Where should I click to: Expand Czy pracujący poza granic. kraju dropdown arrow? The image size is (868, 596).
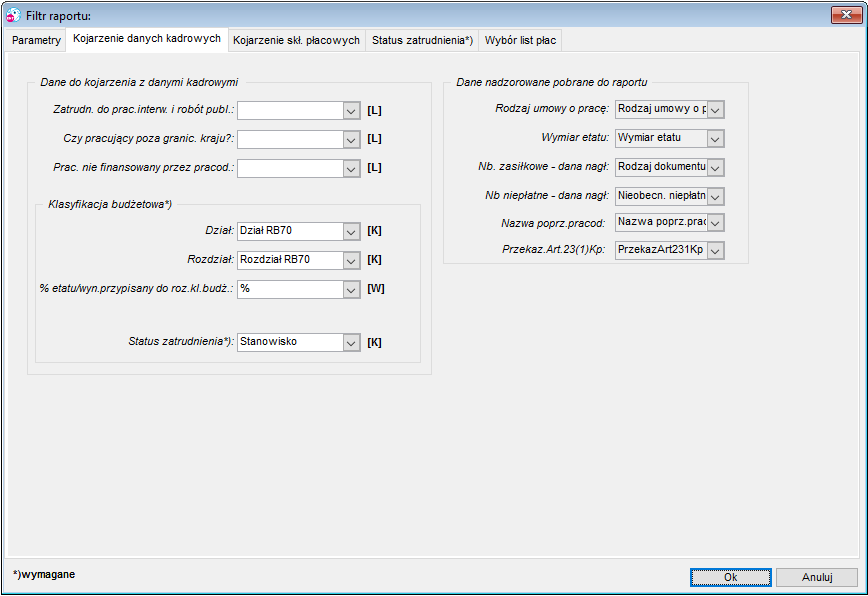pos(351,139)
